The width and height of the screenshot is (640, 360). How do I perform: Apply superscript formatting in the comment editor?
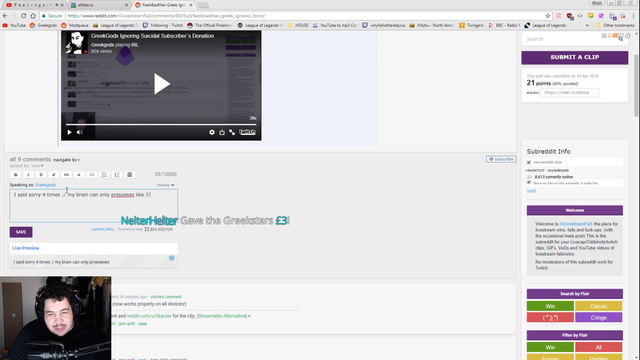[53, 175]
